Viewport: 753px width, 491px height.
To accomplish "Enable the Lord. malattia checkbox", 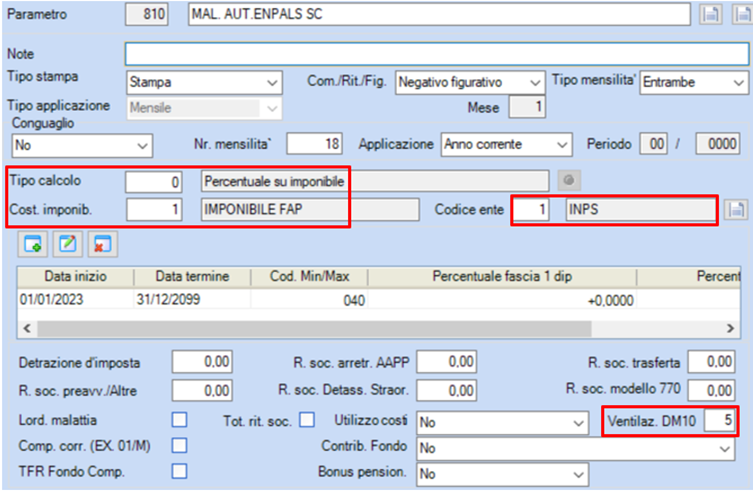I will click(x=180, y=420).
